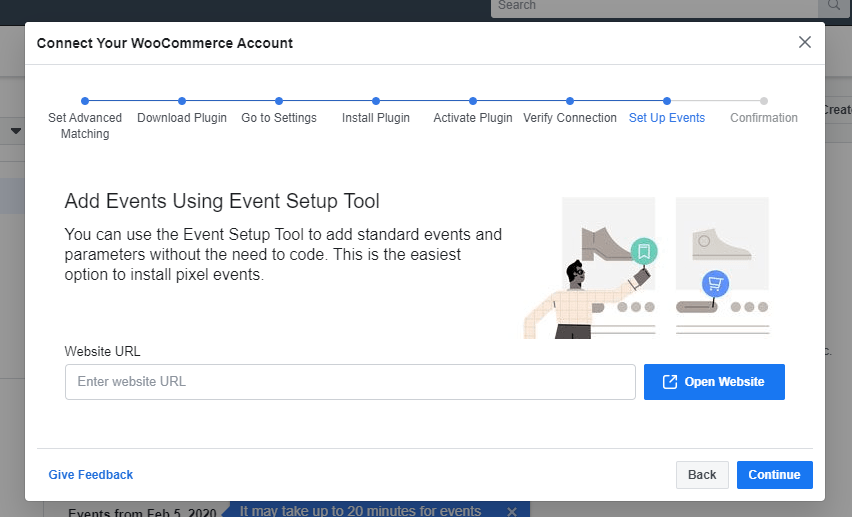Click the Confirmation step
The image size is (852, 517).
click(763, 118)
